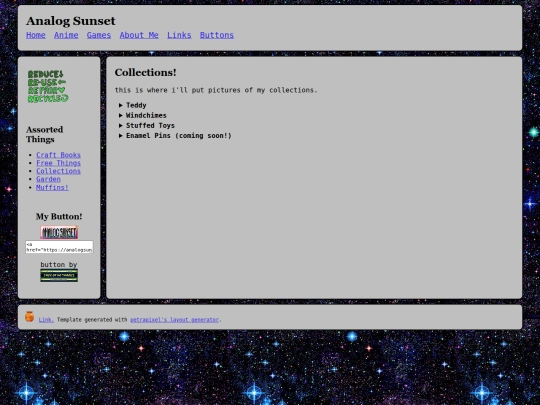
Task: Visit the About Me page
Action: [x=139, y=35]
